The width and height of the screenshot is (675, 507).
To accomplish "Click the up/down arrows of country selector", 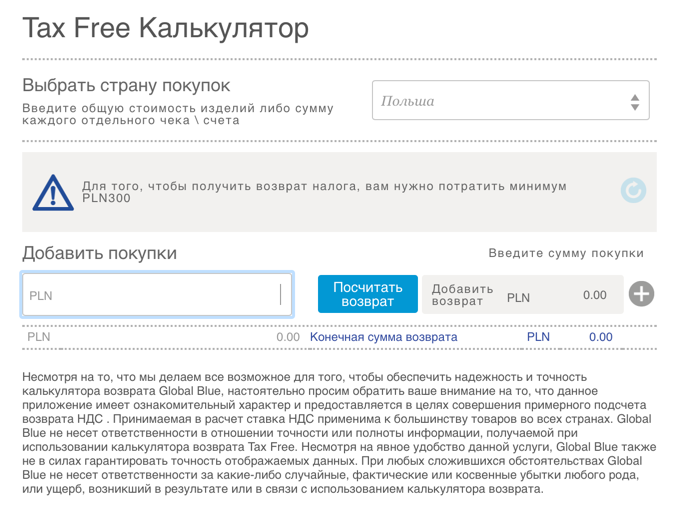I will pos(634,102).
